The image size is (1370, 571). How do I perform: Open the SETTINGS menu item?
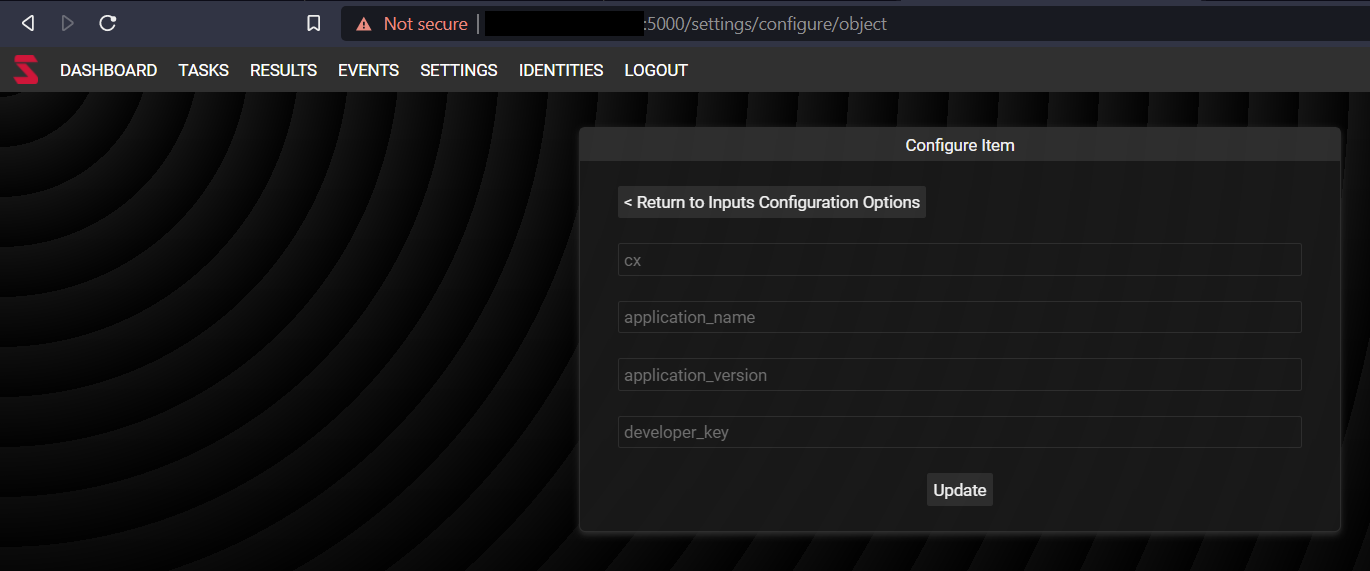point(458,70)
